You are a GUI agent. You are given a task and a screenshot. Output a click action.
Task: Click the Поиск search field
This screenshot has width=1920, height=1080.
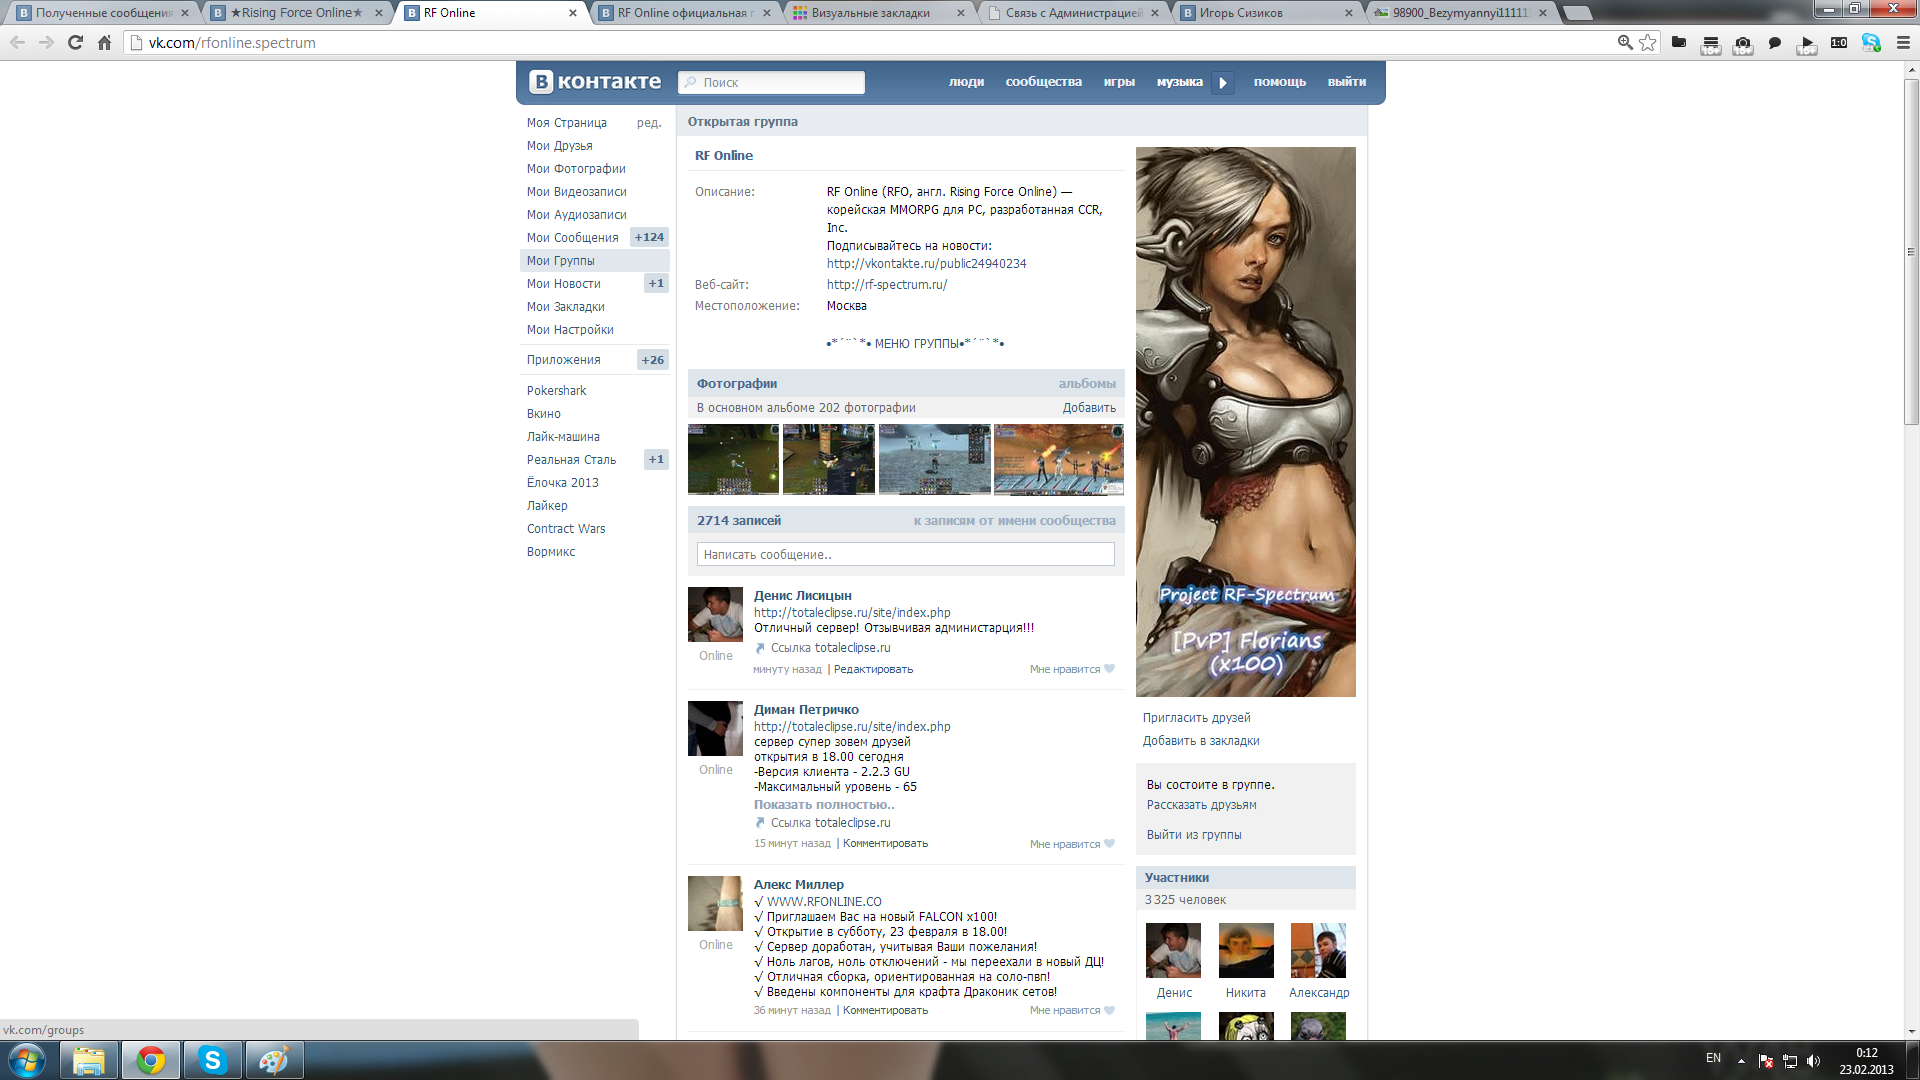tap(771, 82)
